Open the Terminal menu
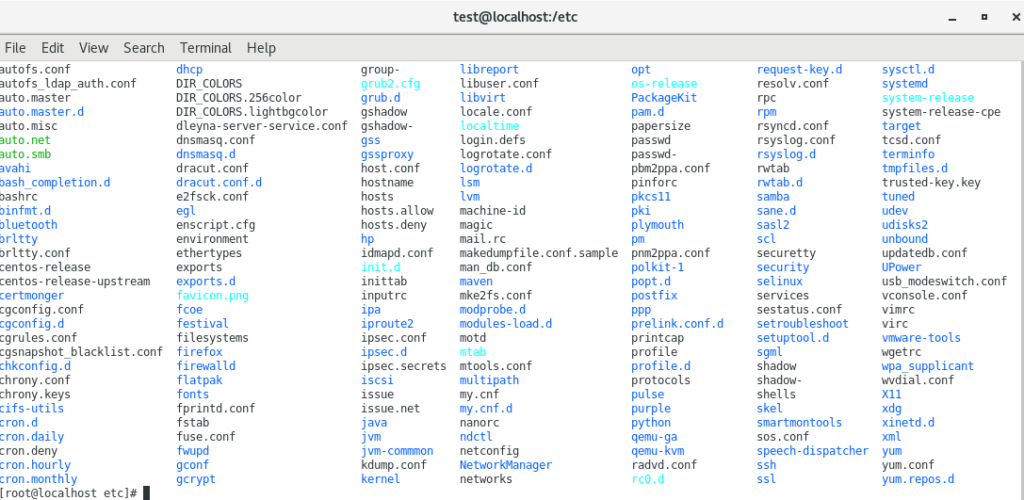The width and height of the screenshot is (1024, 500). tap(206, 48)
